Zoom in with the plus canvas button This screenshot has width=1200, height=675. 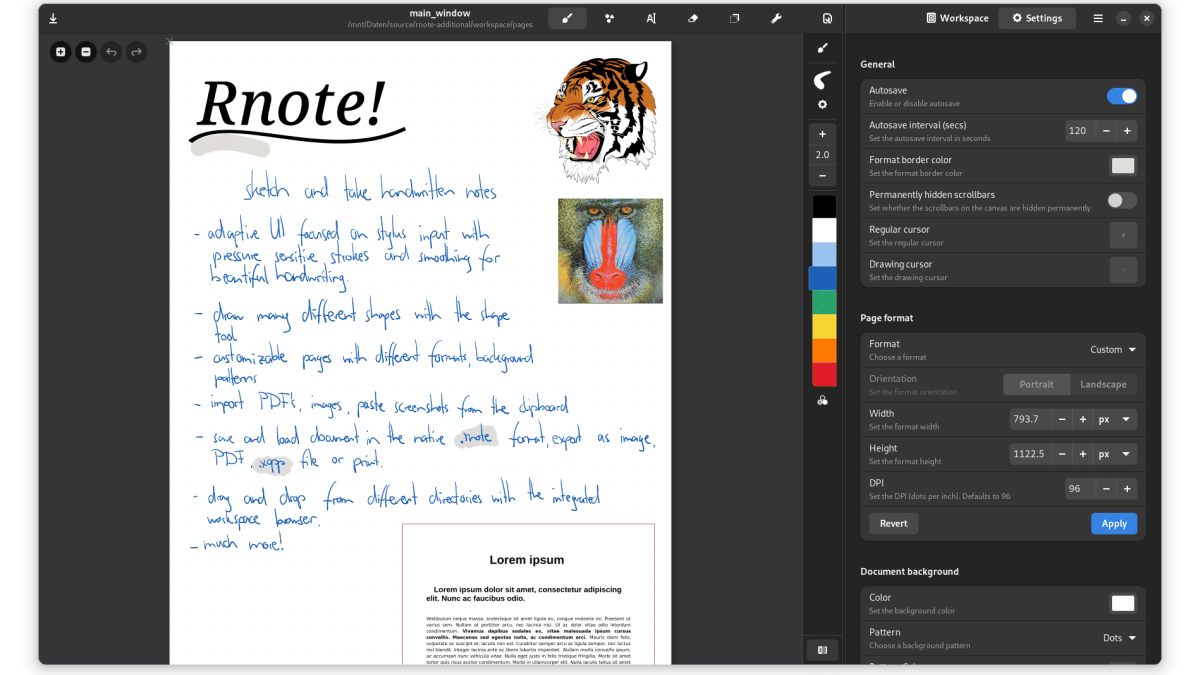point(60,52)
